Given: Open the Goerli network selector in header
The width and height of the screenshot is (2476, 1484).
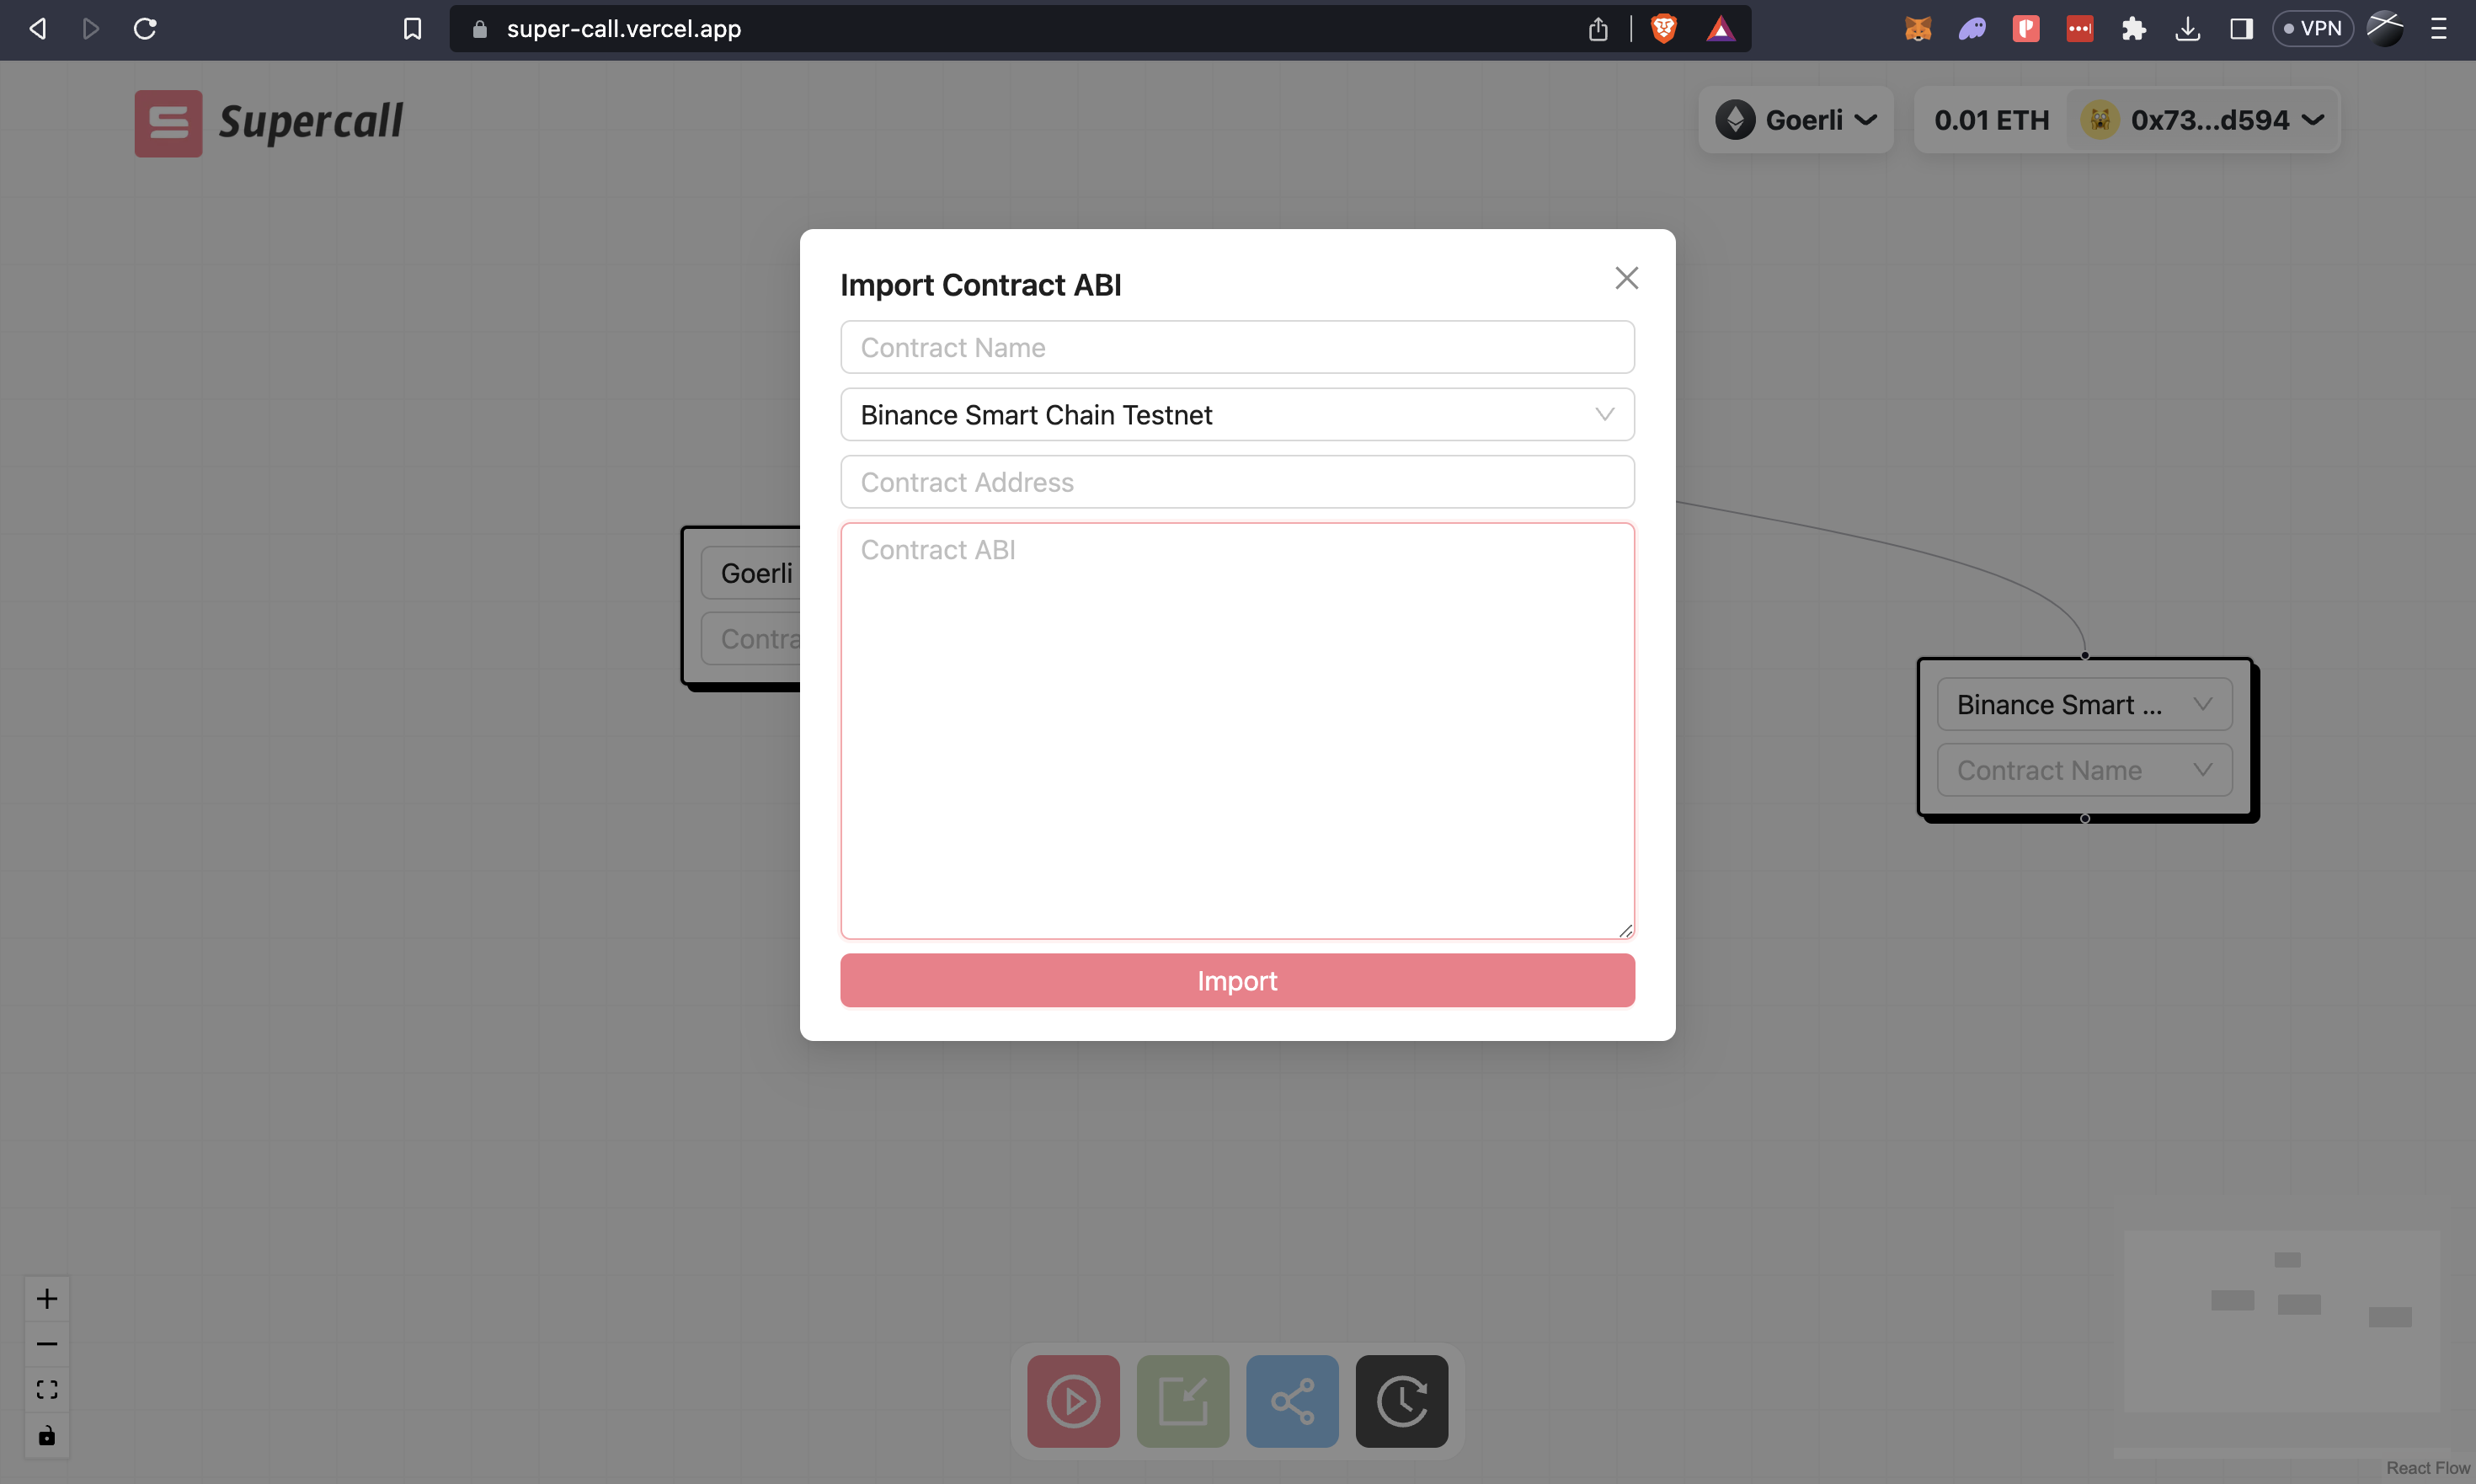Looking at the screenshot, I should click(1796, 120).
